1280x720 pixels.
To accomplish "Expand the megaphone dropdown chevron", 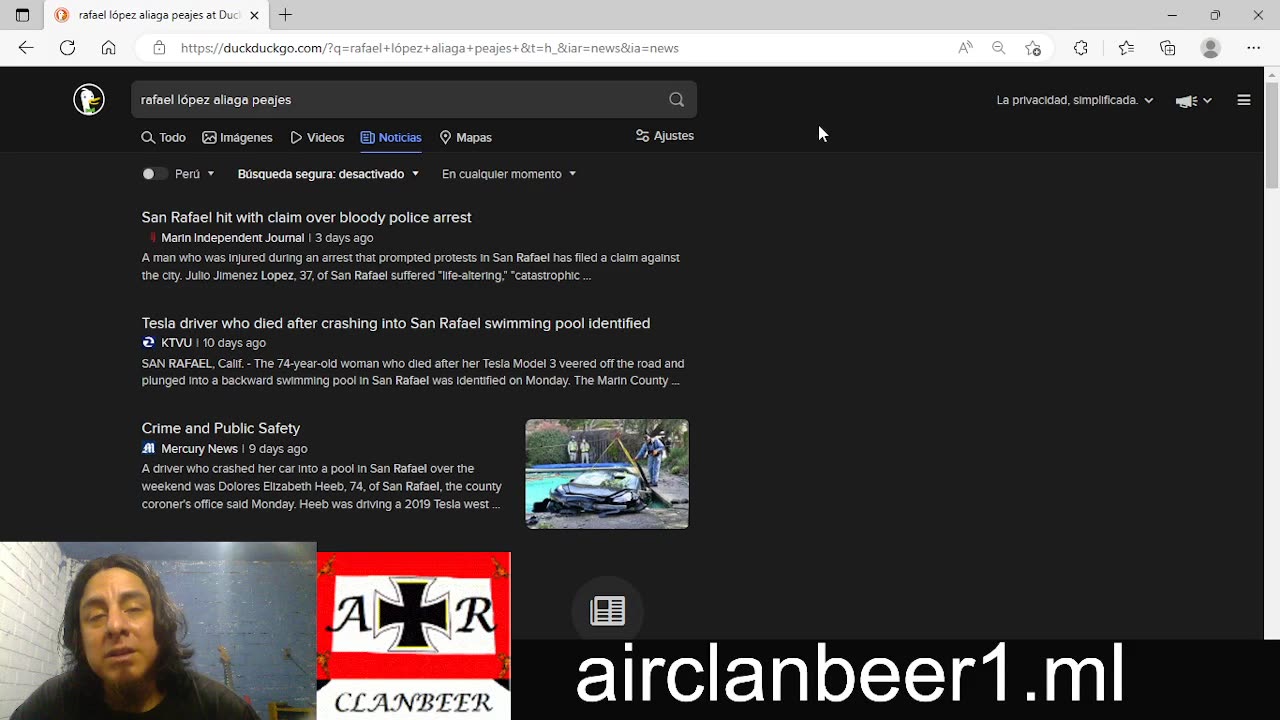I will tap(1207, 100).
